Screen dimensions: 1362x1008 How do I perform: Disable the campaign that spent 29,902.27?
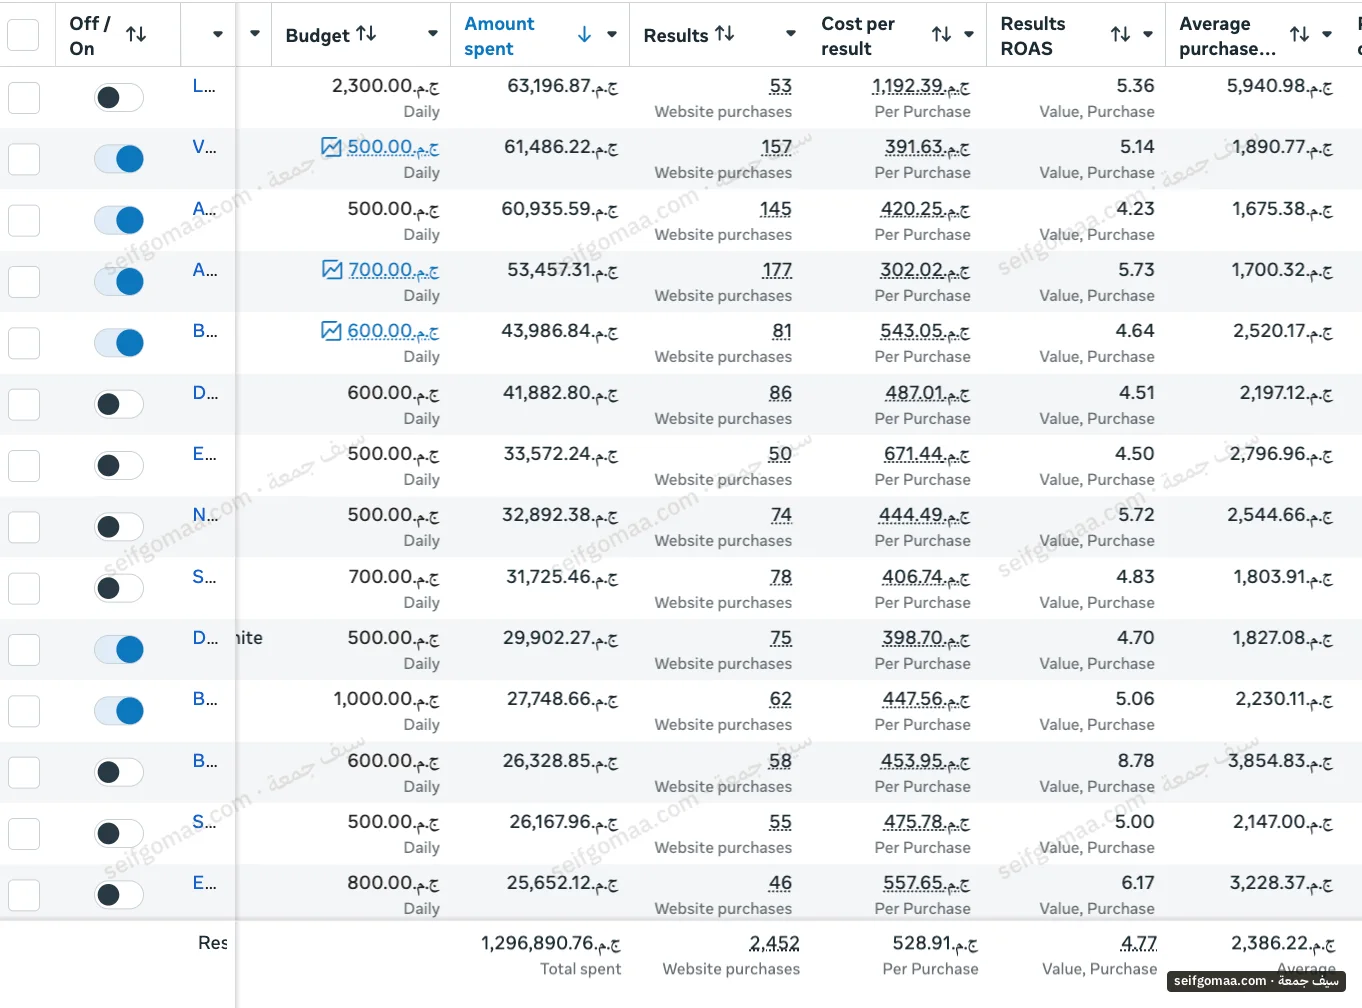(119, 649)
